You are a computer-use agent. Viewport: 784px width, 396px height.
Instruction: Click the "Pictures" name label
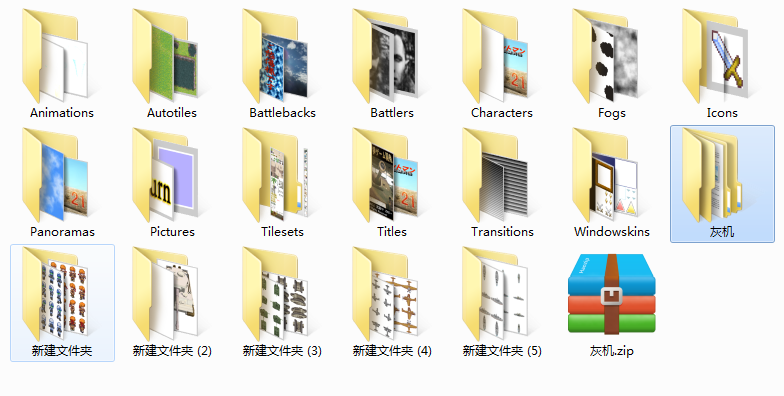pyautogui.click(x=172, y=232)
